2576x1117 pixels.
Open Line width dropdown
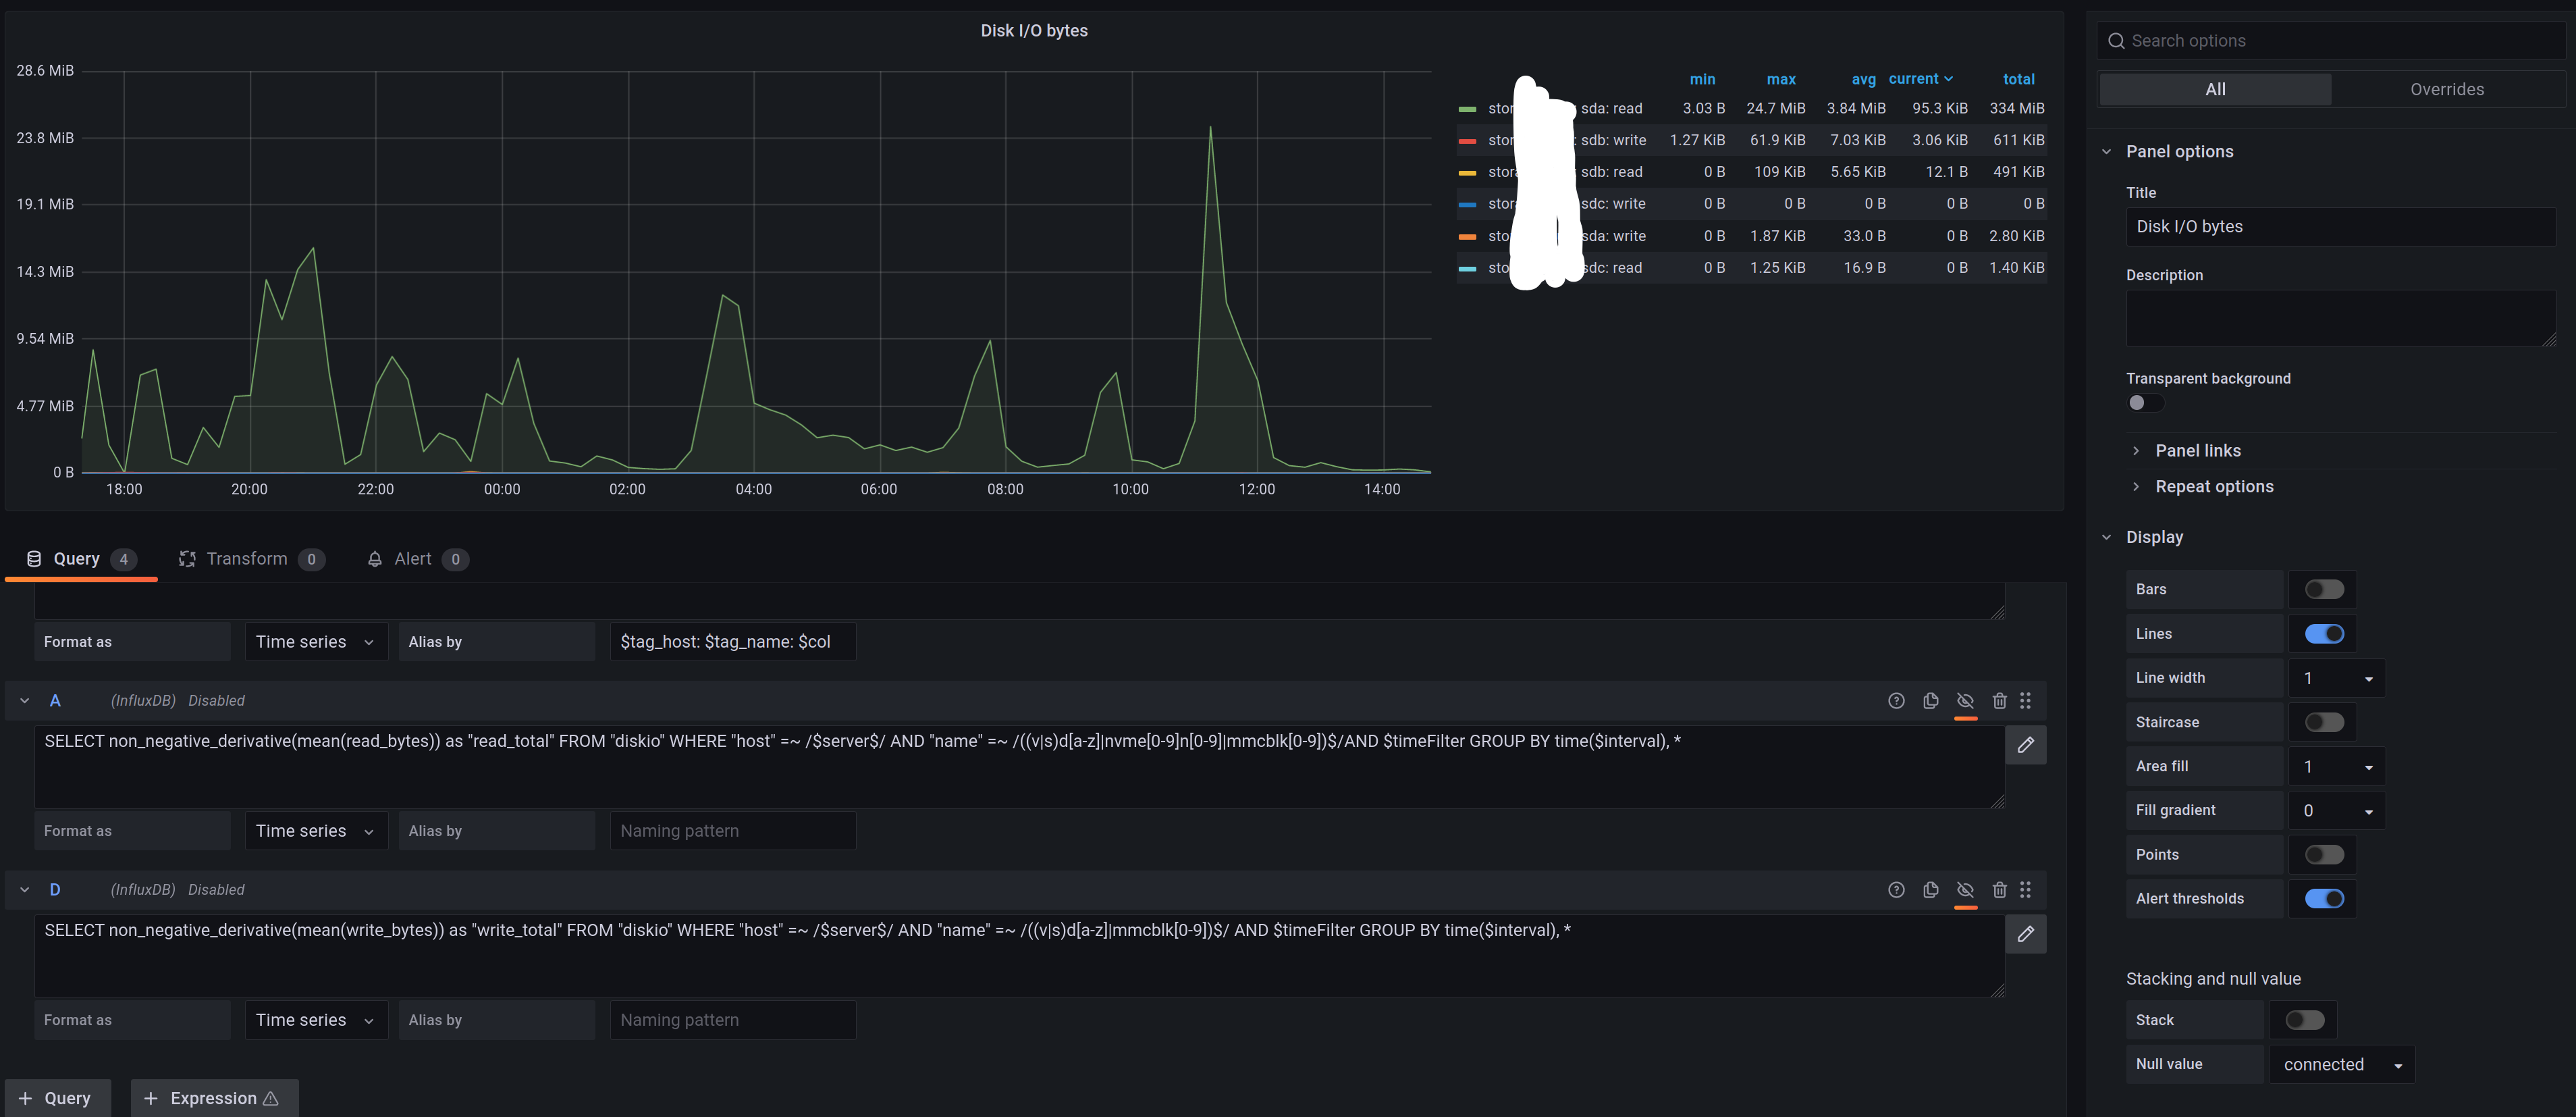coord(2336,678)
